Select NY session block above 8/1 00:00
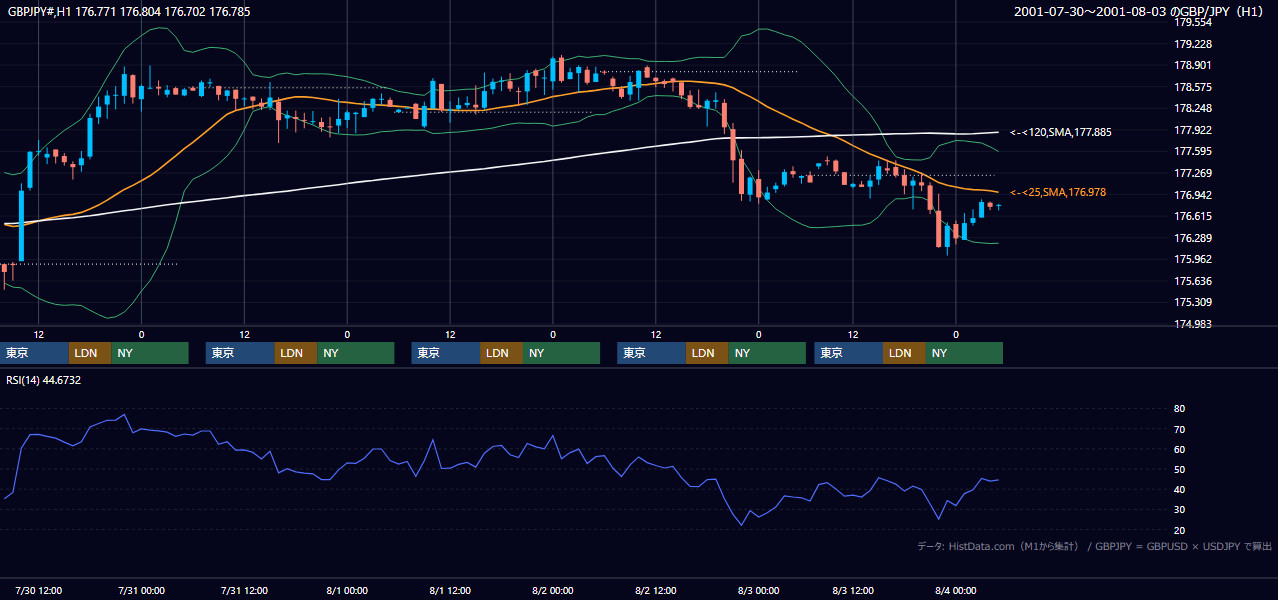Screen dimensions: 1278x600 click(x=356, y=353)
